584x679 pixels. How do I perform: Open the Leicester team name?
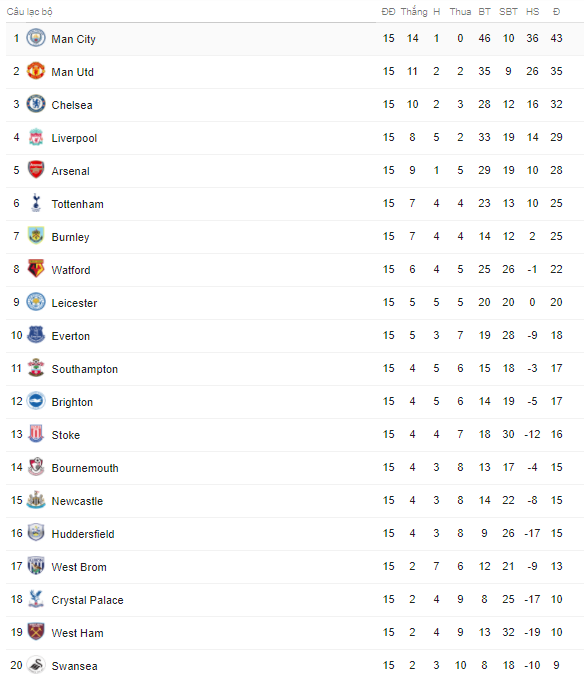74,303
